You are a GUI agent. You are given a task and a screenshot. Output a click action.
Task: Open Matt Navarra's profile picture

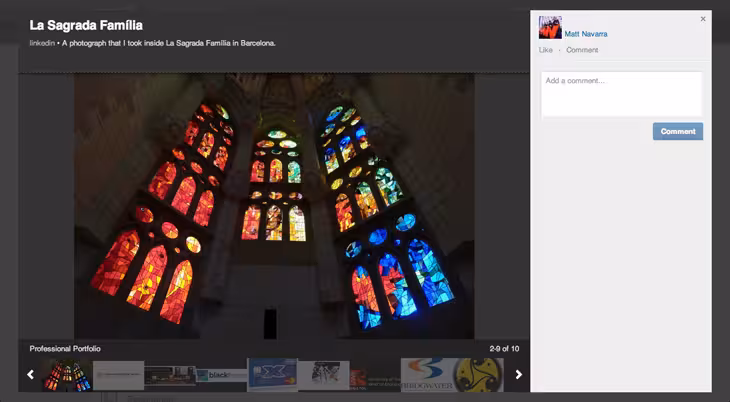[x=550, y=27]
